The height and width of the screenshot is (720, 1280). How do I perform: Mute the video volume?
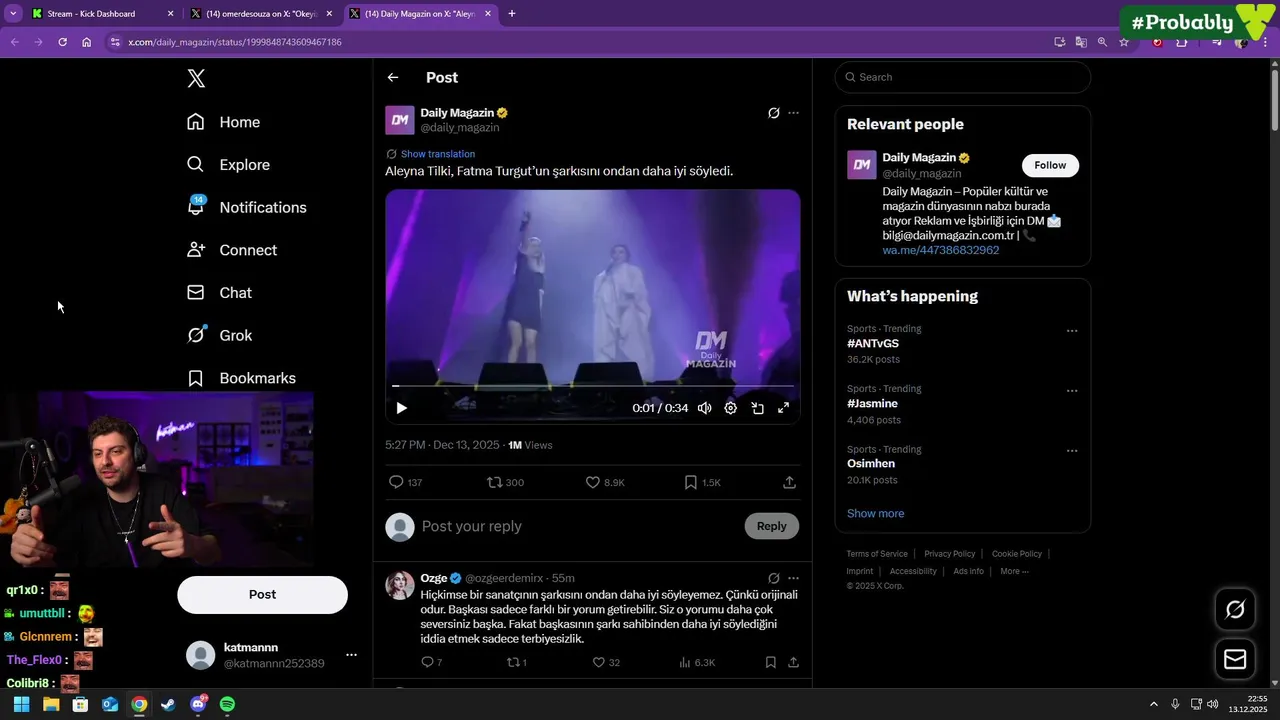[704, 408]
